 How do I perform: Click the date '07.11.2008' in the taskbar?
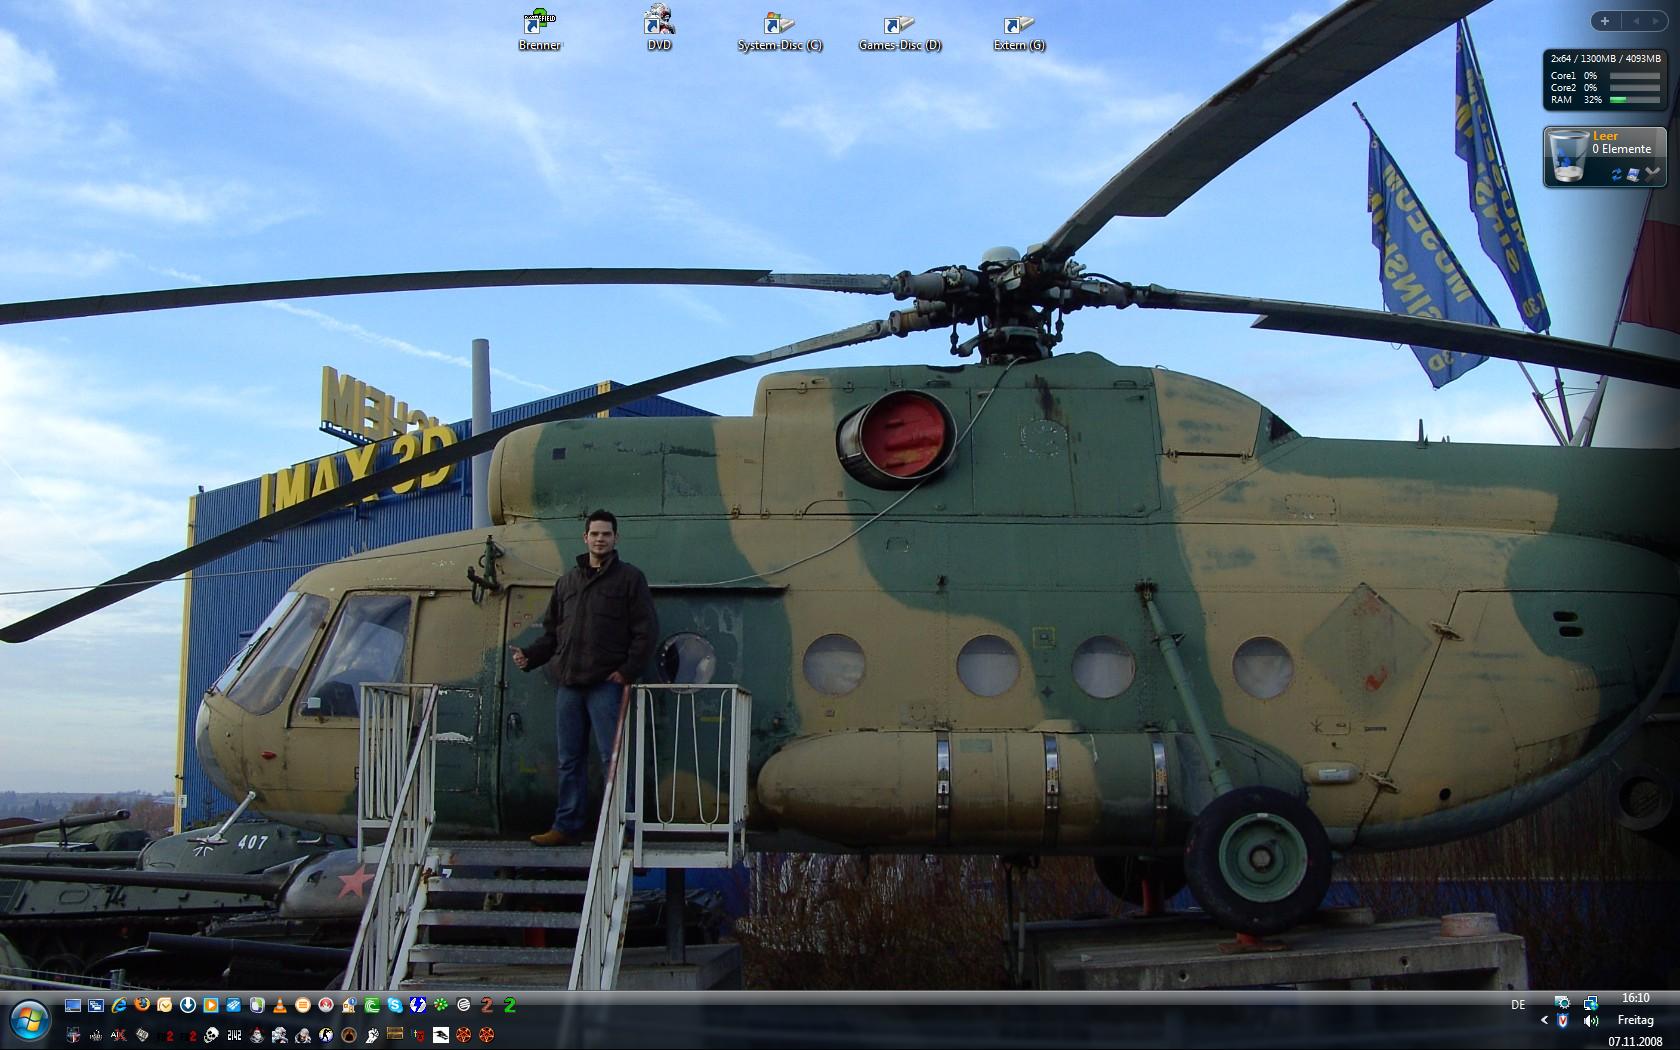click(1635, 1041)
